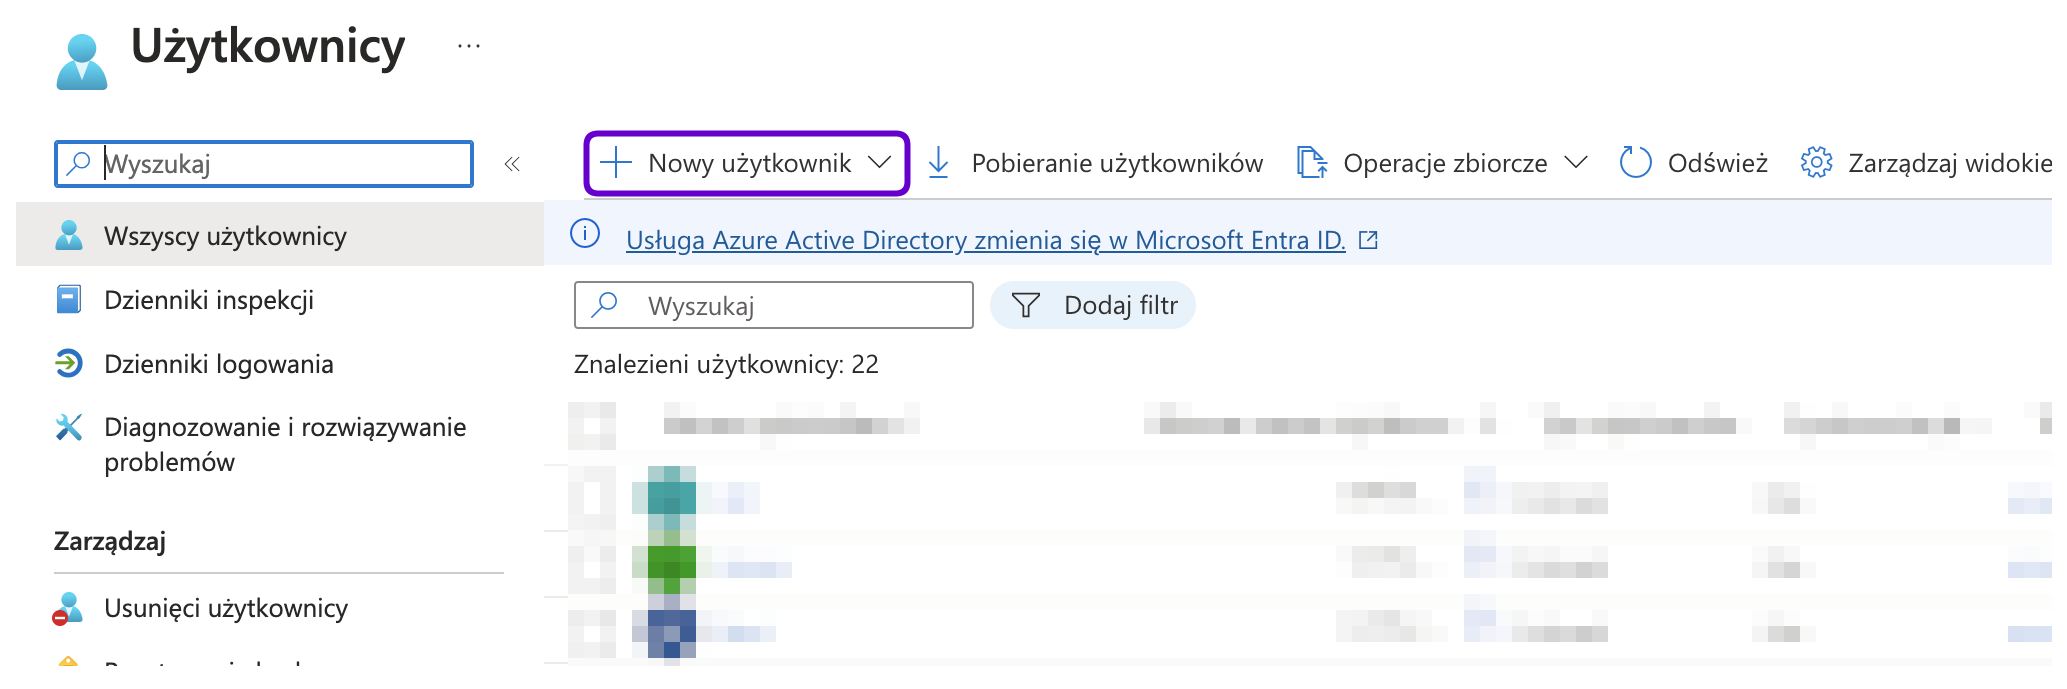Expand the Nowy użytkownik dropdown arrow

click(x=879, y=163)
